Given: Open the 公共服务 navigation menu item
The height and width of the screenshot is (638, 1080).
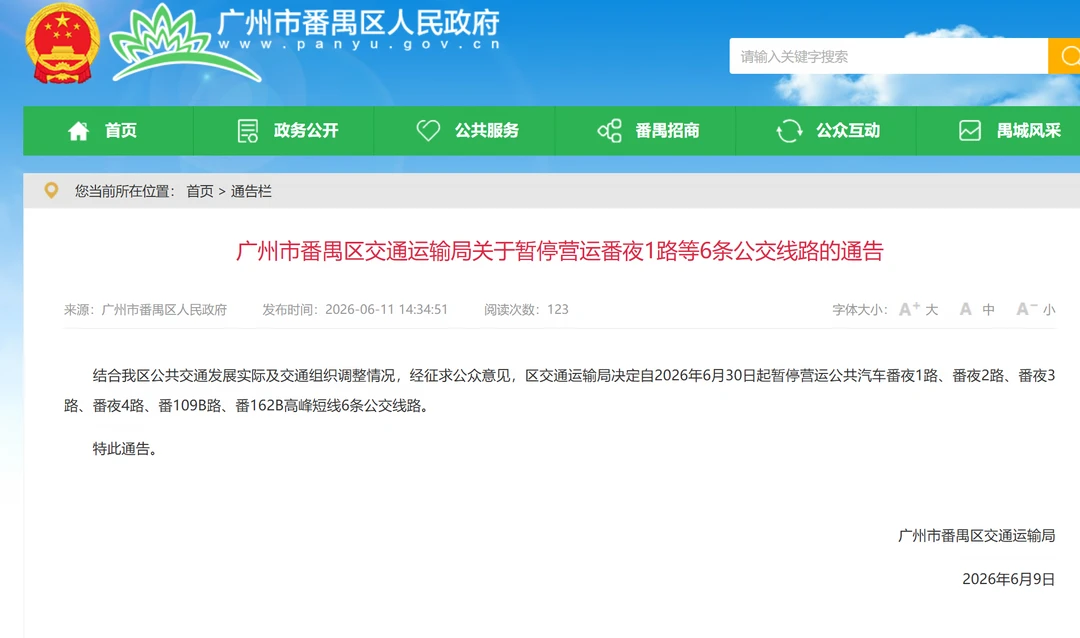Looking at the screenshot, I should tap(465, 130).
